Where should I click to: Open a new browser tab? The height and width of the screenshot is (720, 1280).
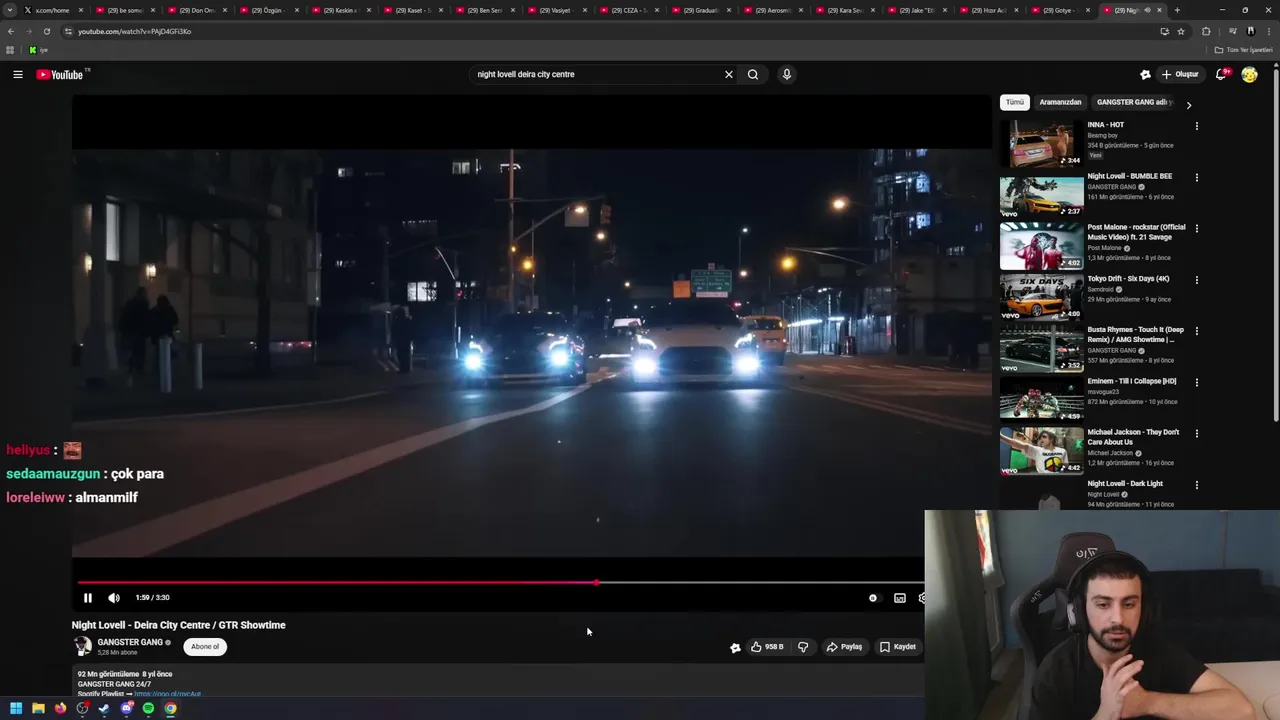(x=1177, y=10)
